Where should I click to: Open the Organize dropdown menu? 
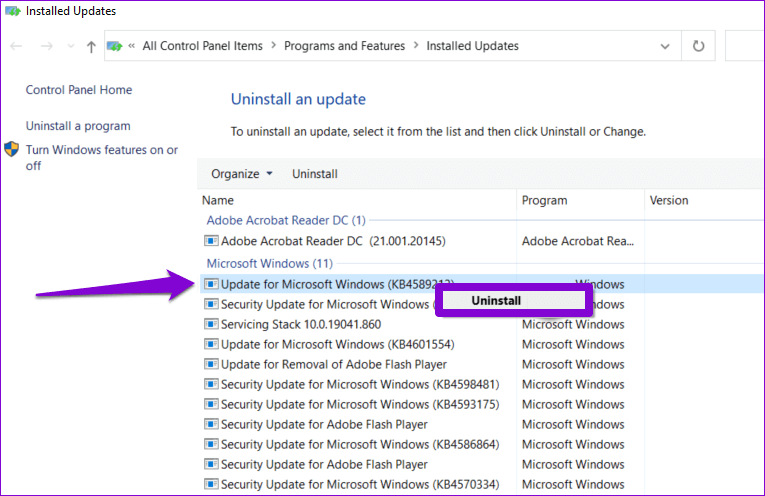(242, 174)
